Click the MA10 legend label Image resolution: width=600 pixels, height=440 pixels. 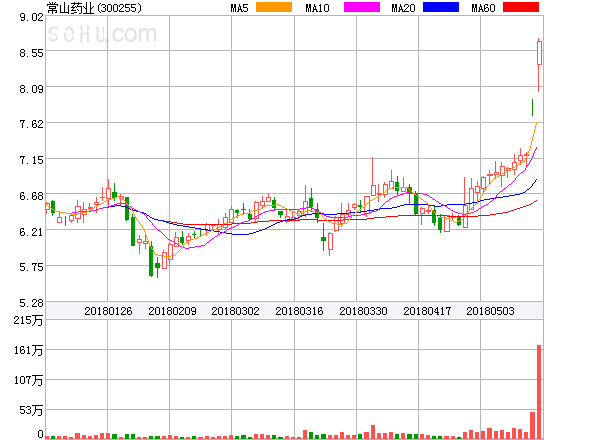(x=317, y=8)
